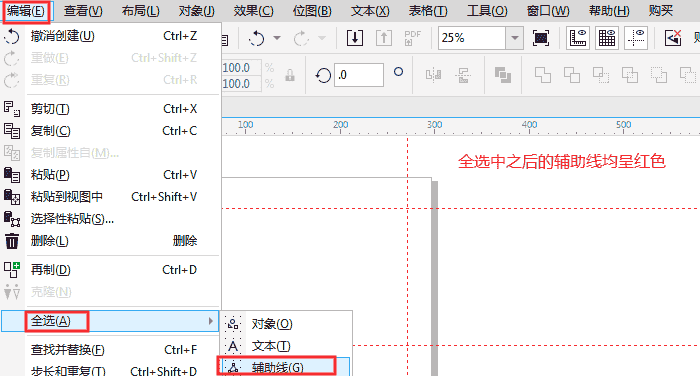
Task: Click the order/arrange overlapping squares icon
Action: point(503,75)
